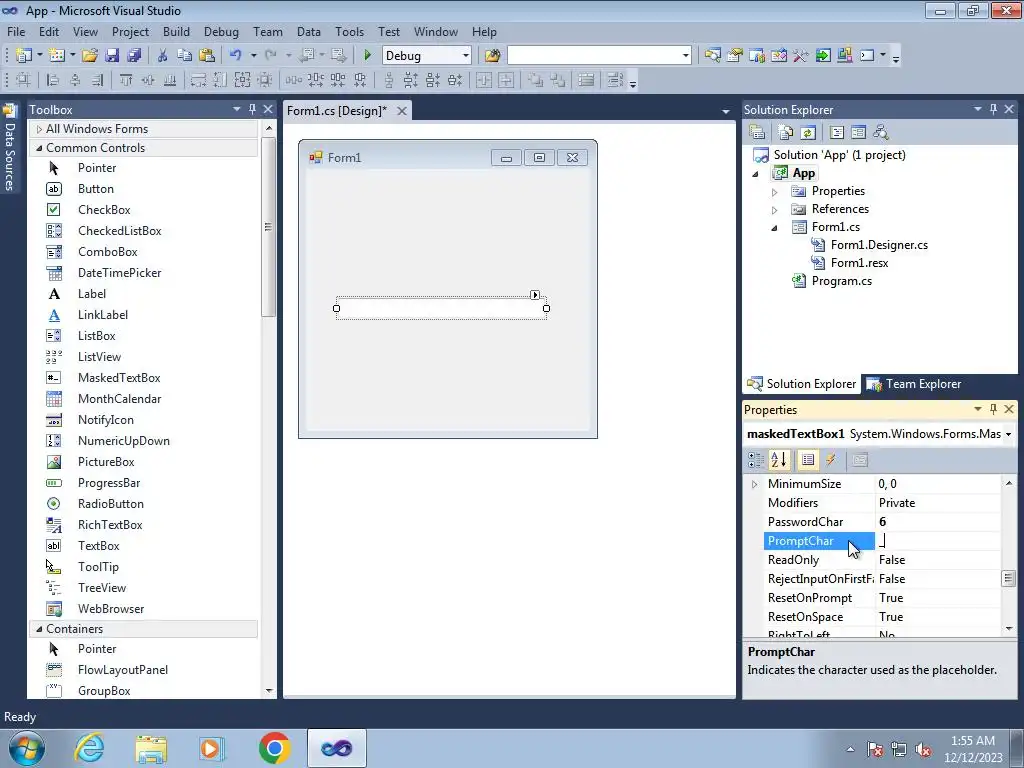The width and height of the screenshot is (1024, 768).
Task: Expand the All Windows Forms group
Action: coord(39,129)
